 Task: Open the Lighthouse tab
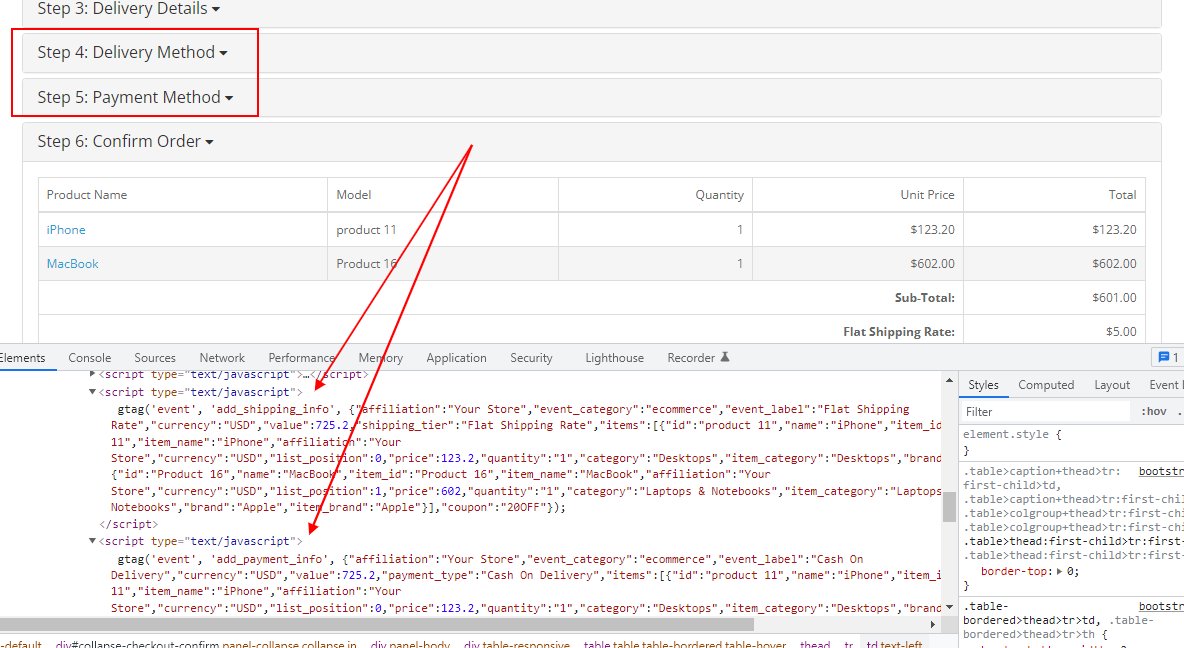pos(615,358)
